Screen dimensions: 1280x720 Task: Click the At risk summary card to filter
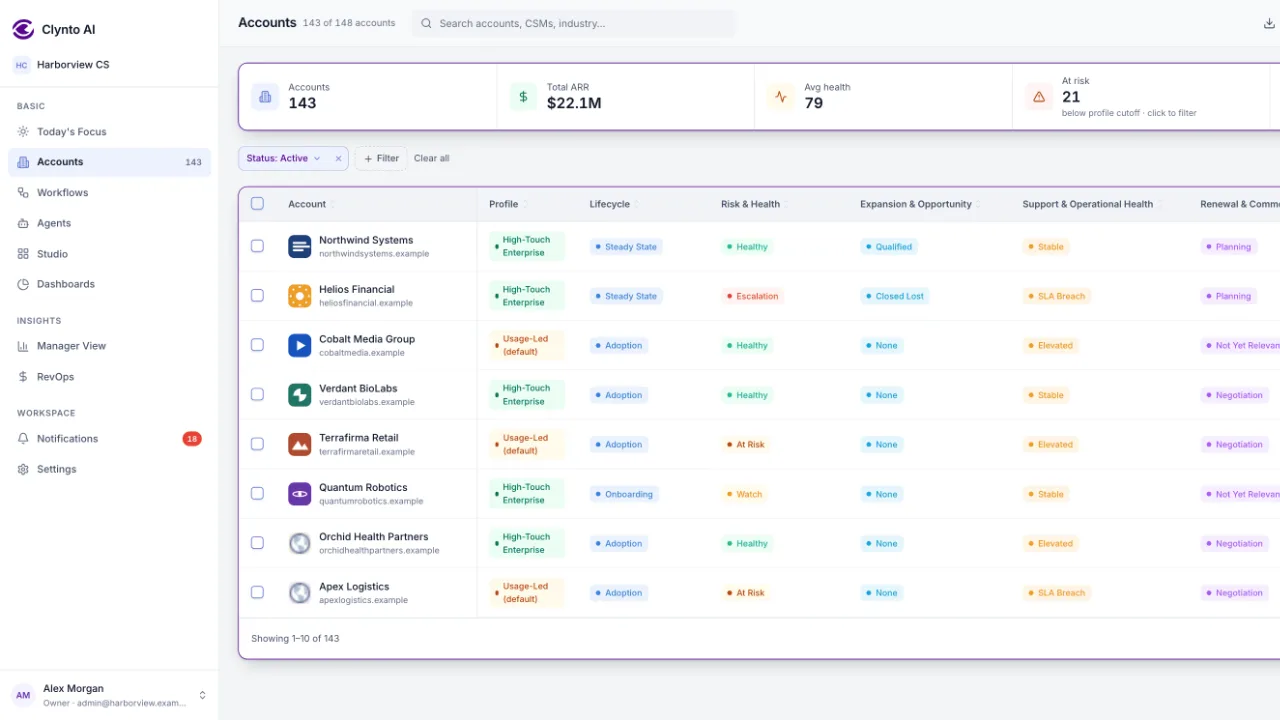(x=1142, y=97)
